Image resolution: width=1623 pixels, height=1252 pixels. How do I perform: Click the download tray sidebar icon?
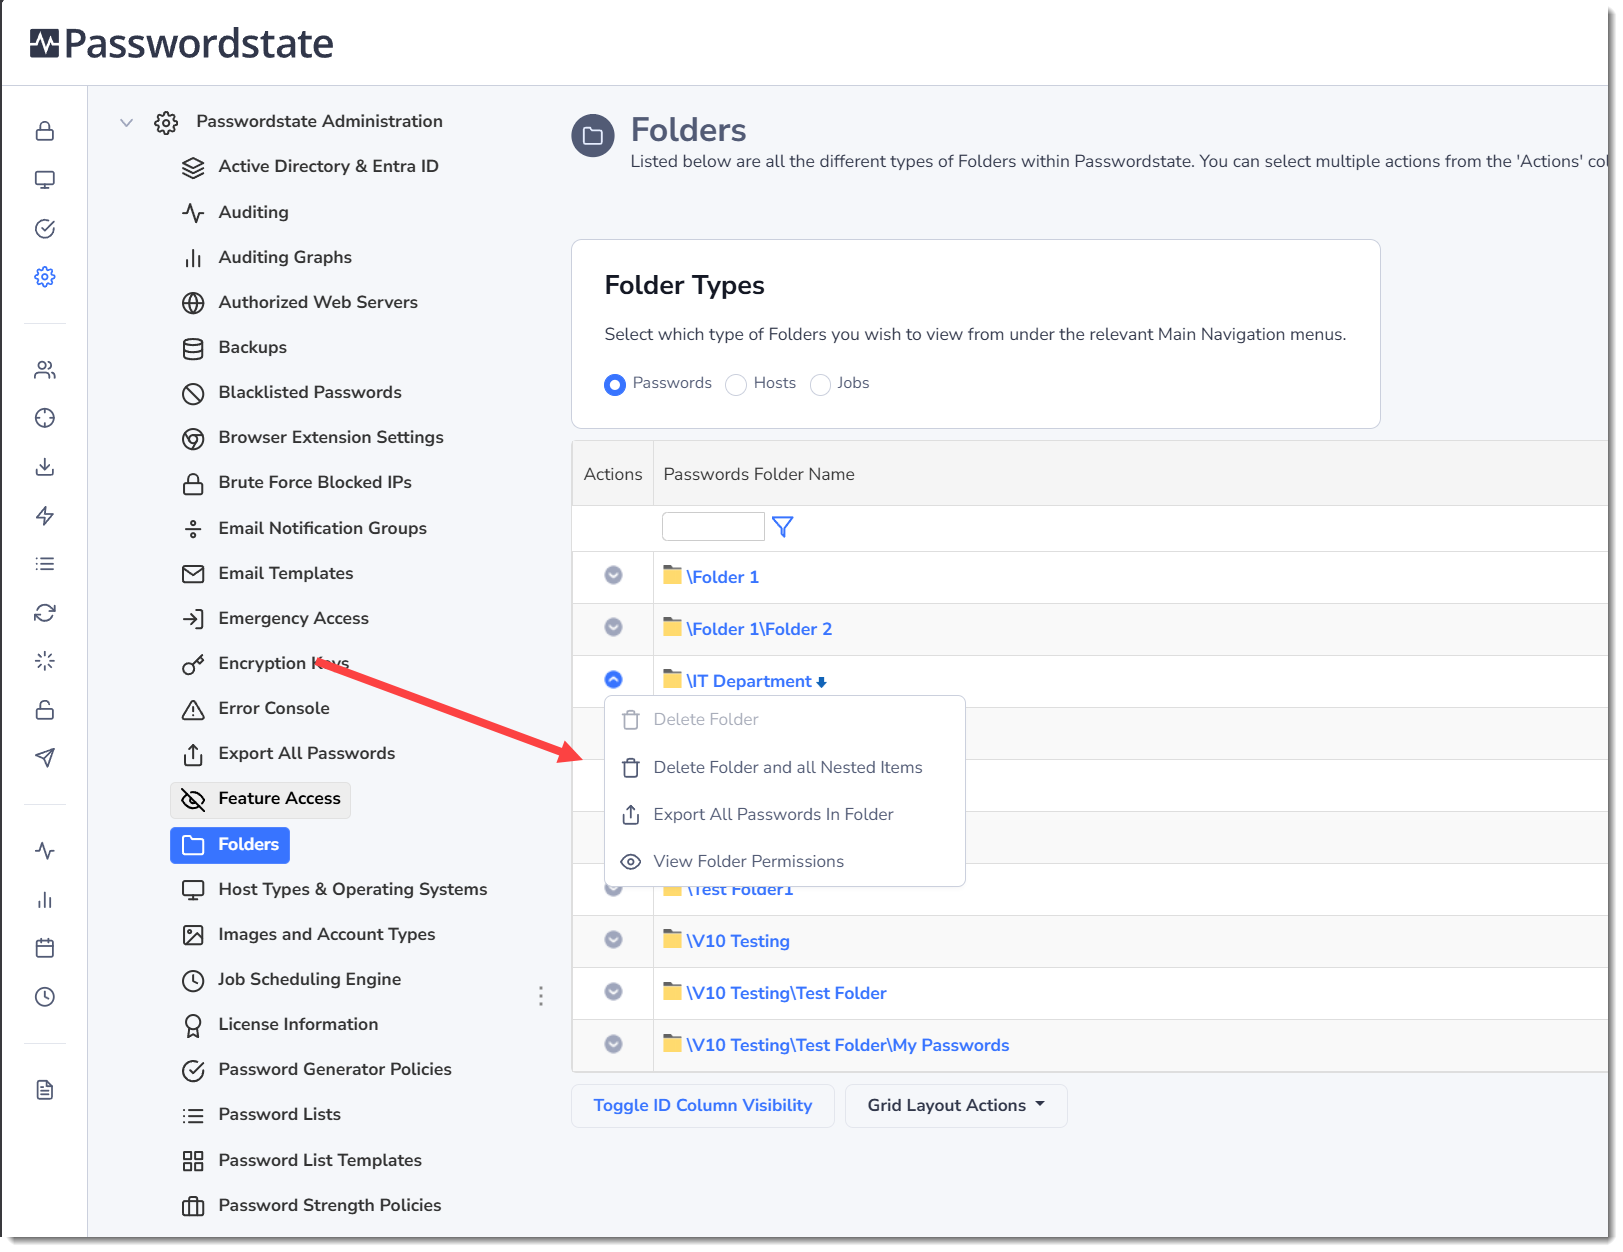[x=45, y=467]
